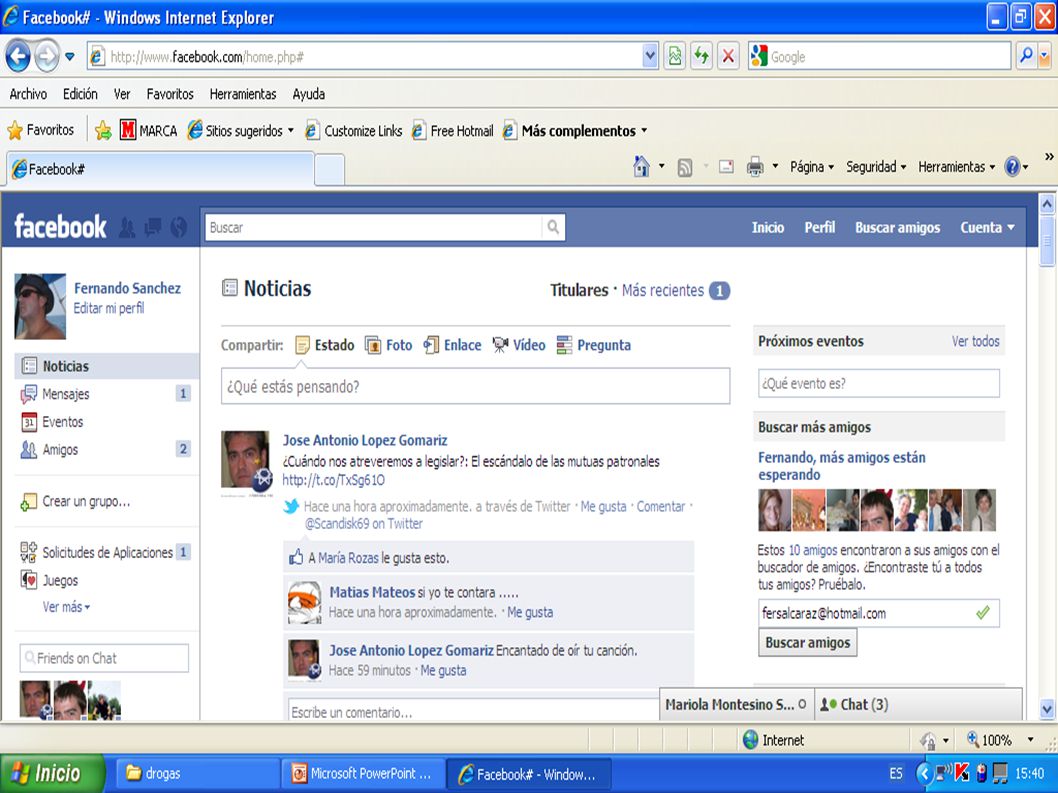
Task: Click the ¿Qué estás pensando? status box
Action: [476, 386]
